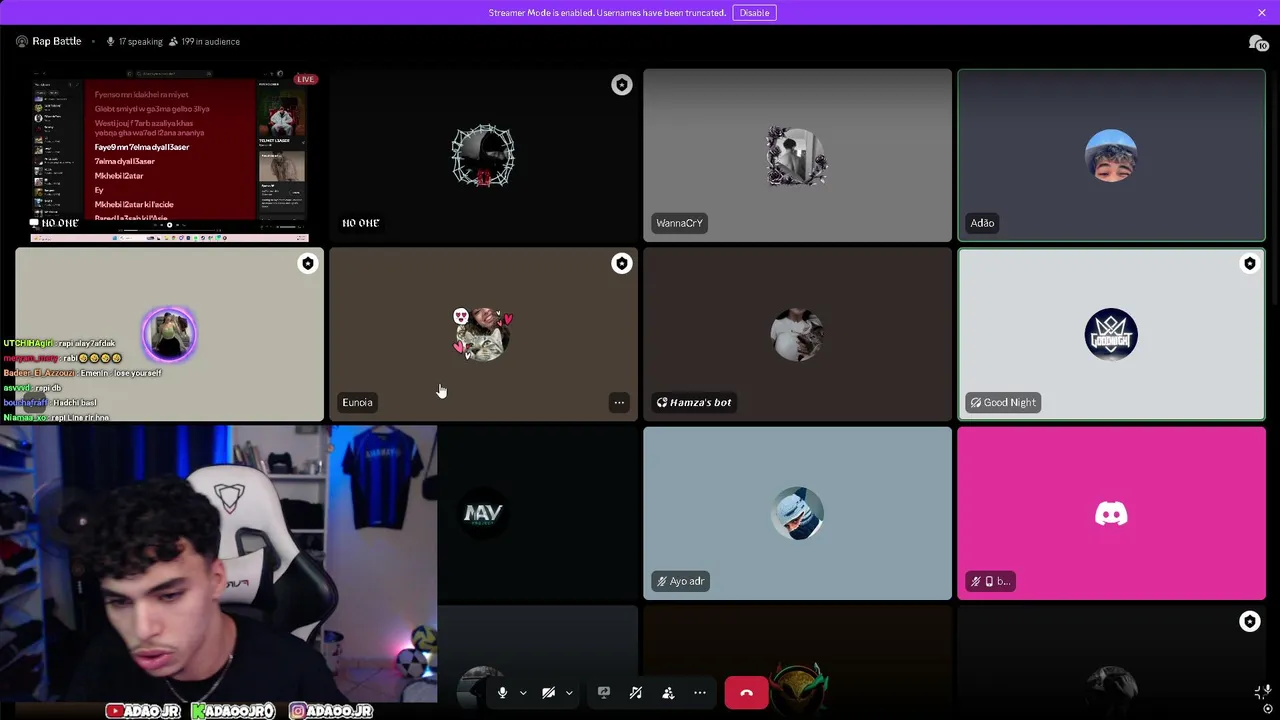
Task: Open the NO ONE live screen share
Action: [169, 155]
